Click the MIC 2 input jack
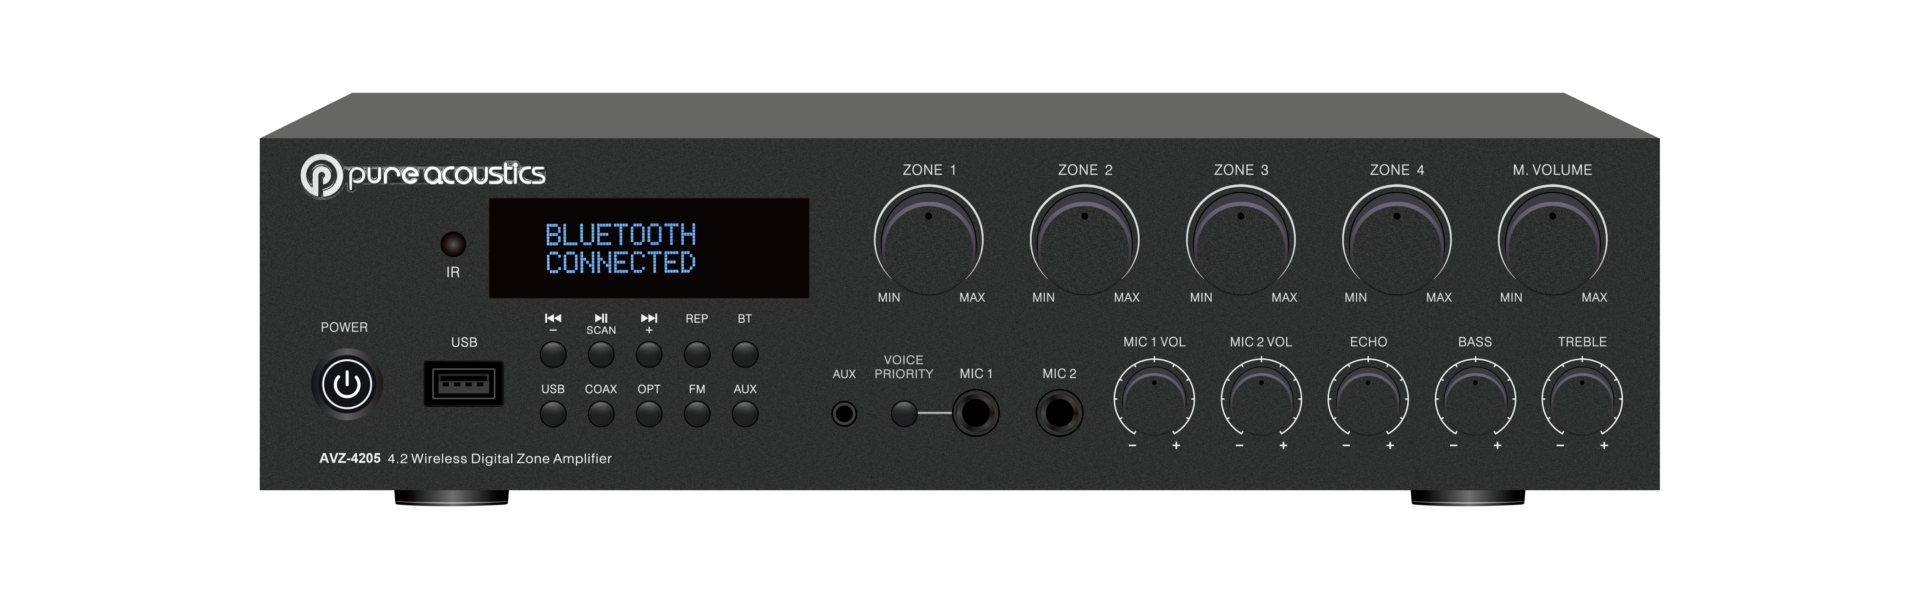 coord(1060,412)
